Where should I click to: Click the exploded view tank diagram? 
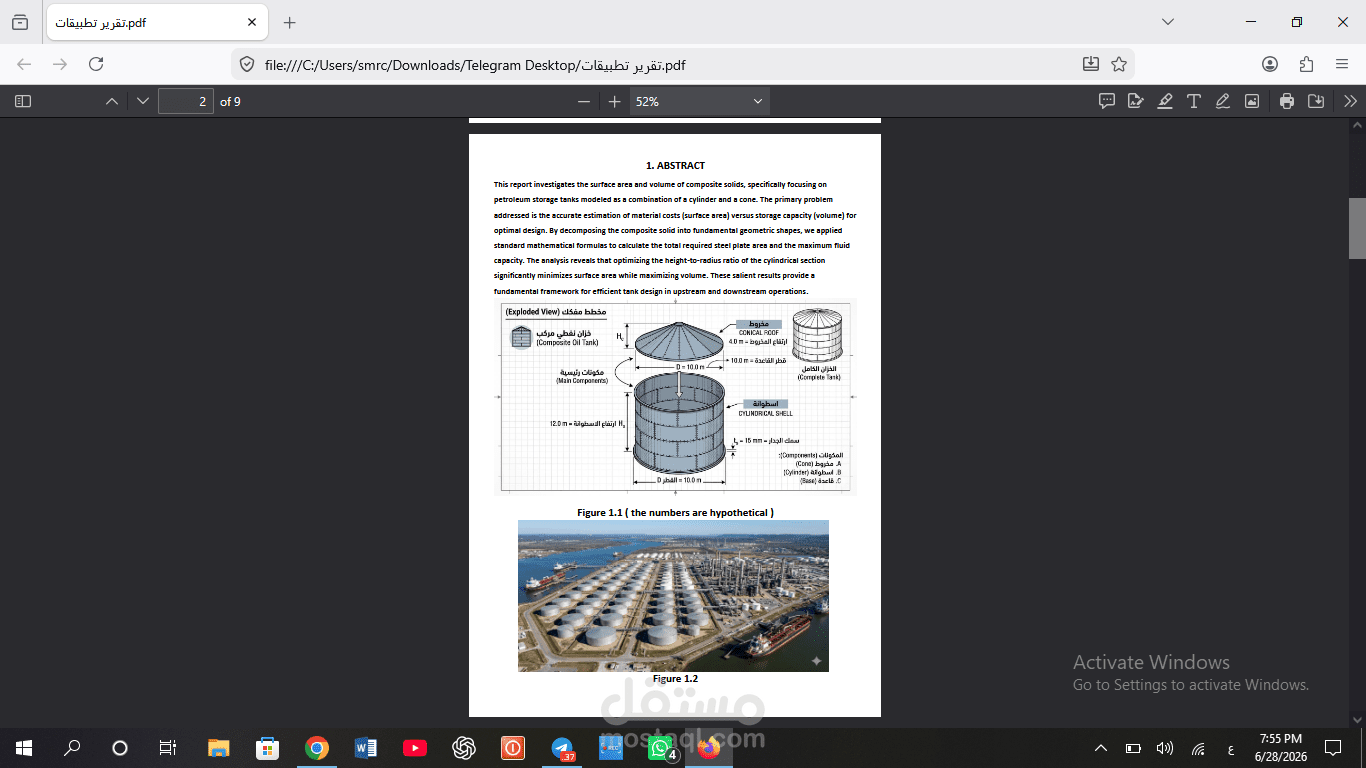(x=675, y=397)
